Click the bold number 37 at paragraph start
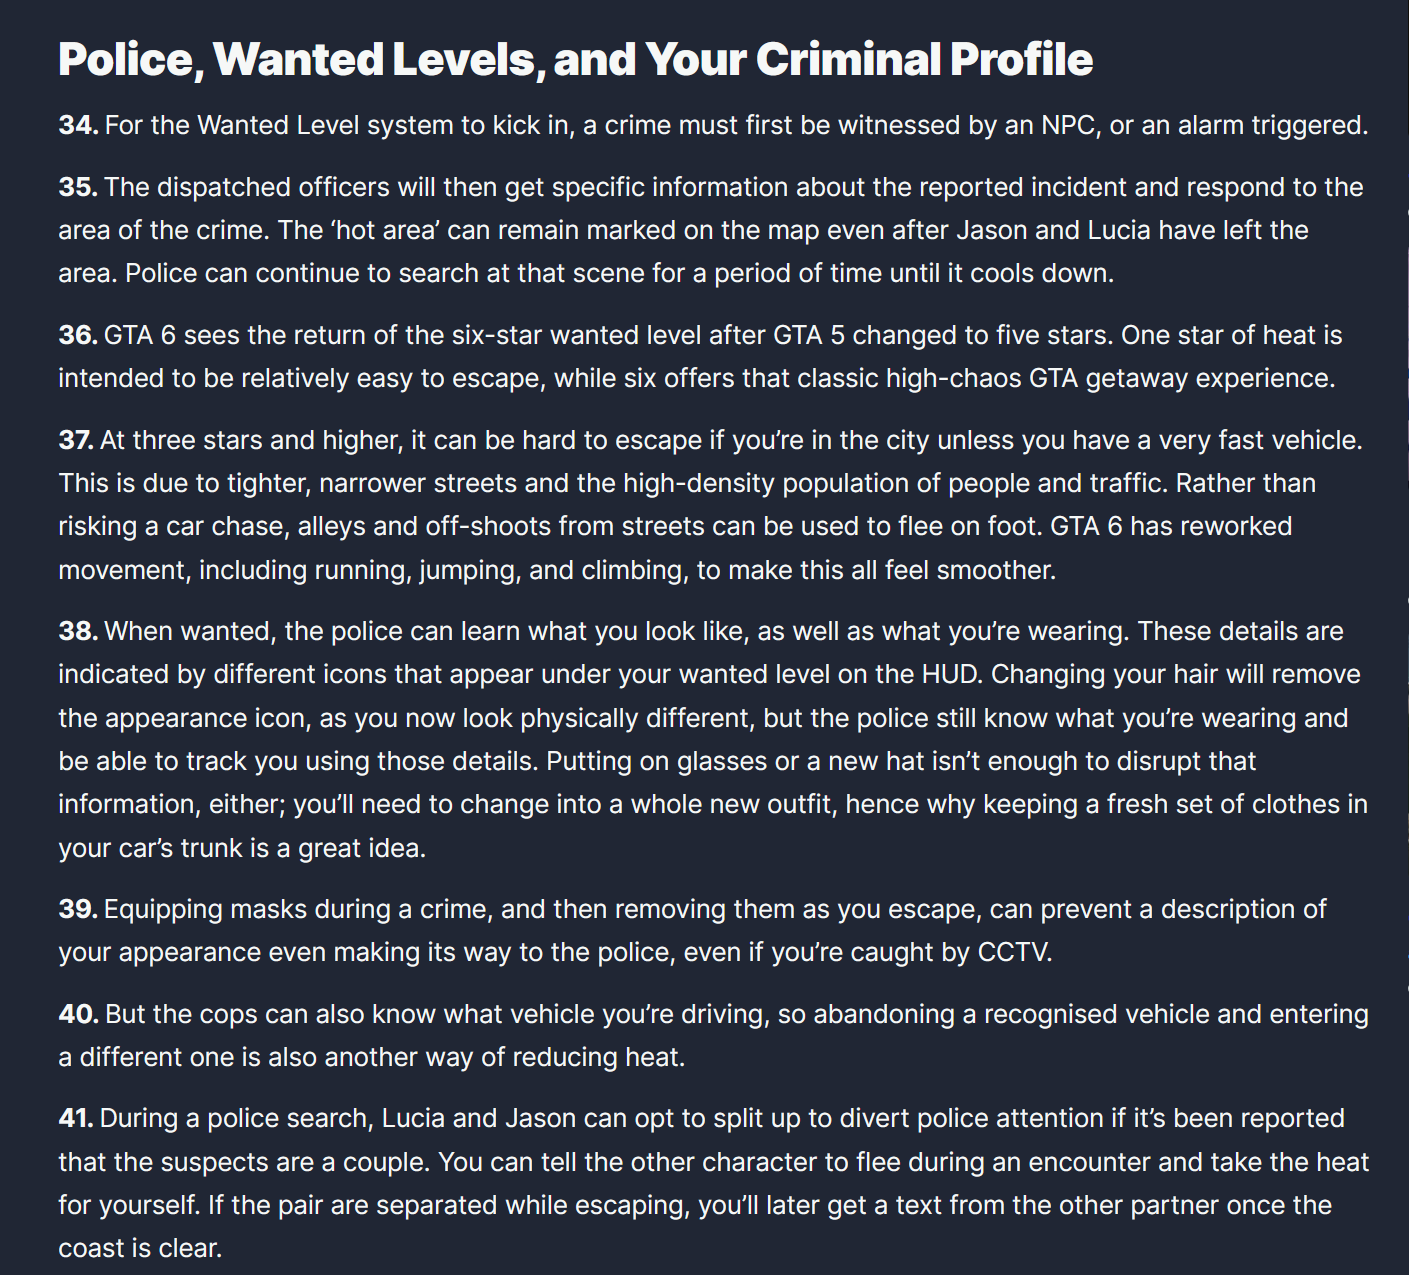This screenshot has width=1409, height=1275. click(x=76, y=440)
